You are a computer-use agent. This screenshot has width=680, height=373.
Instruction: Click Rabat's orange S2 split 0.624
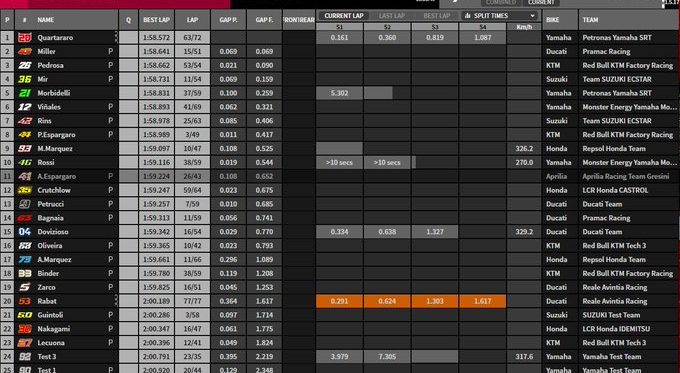[x=387, y=301]
